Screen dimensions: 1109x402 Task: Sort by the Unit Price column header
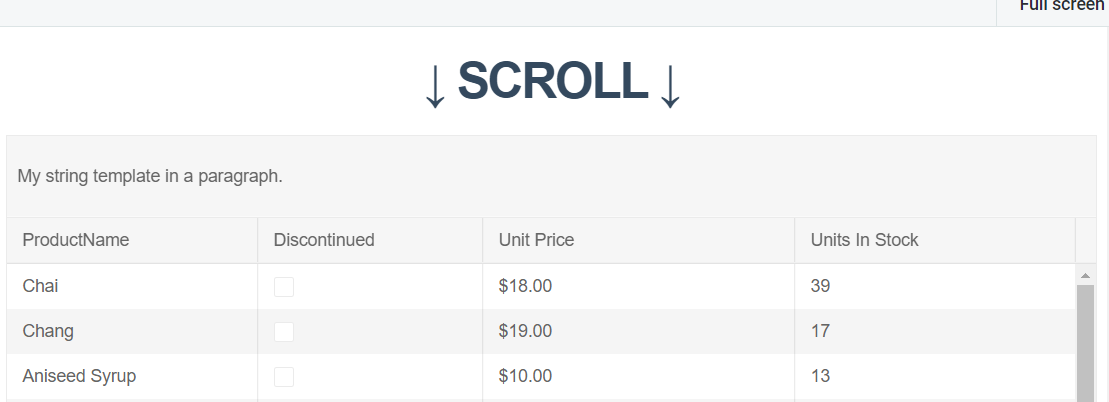pyautogui.click(x=536, y=240)
